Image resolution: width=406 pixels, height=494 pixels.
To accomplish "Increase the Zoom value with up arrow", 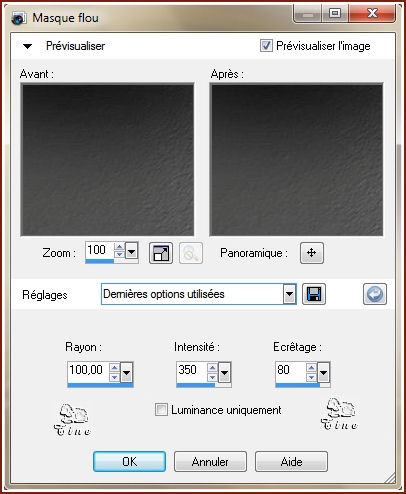I will (x=119, y=247).
